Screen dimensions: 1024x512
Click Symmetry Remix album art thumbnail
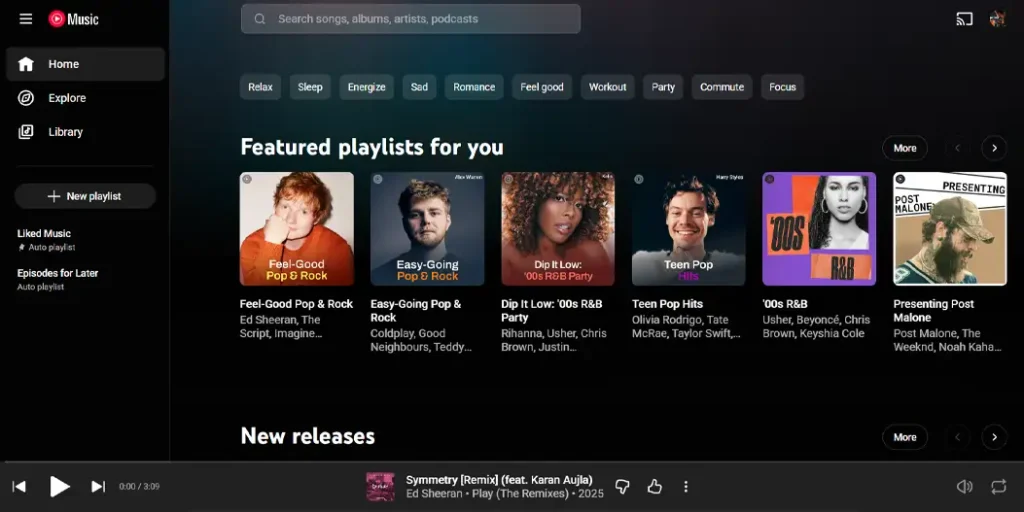coord(380,487)
